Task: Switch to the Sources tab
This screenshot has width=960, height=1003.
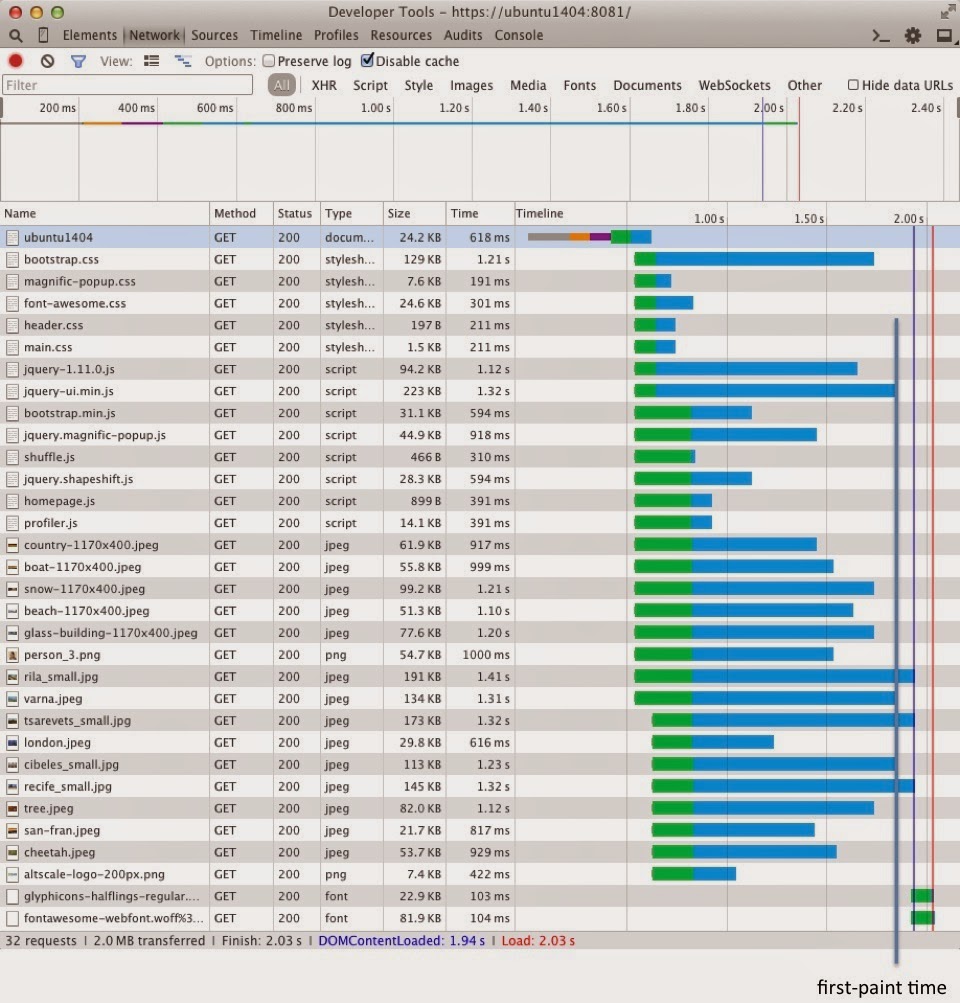Action: pyautogui.click(x=214, y=35)
